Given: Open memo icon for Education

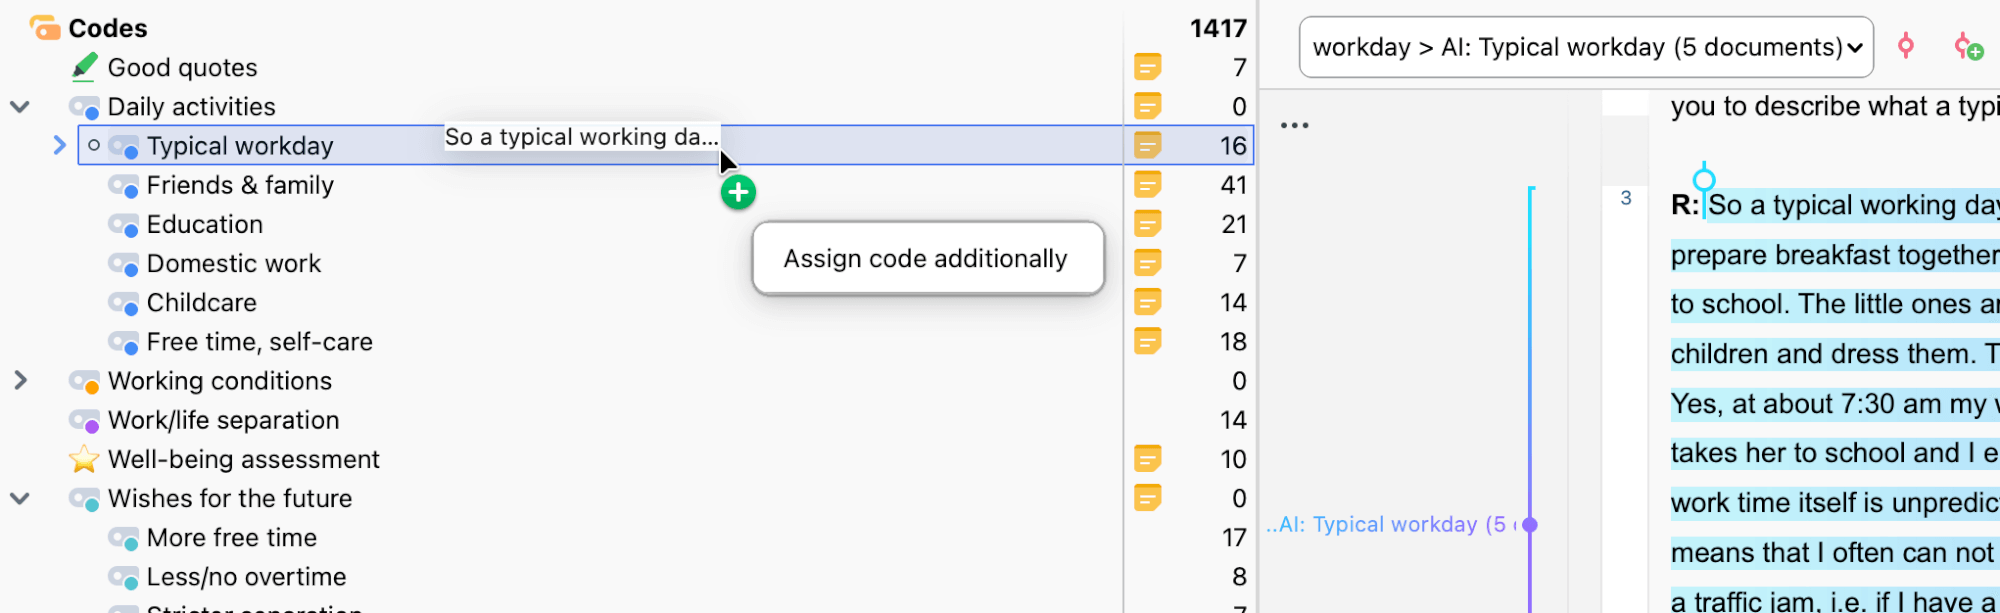Looking at the screenshot, I should (1148, 224).
